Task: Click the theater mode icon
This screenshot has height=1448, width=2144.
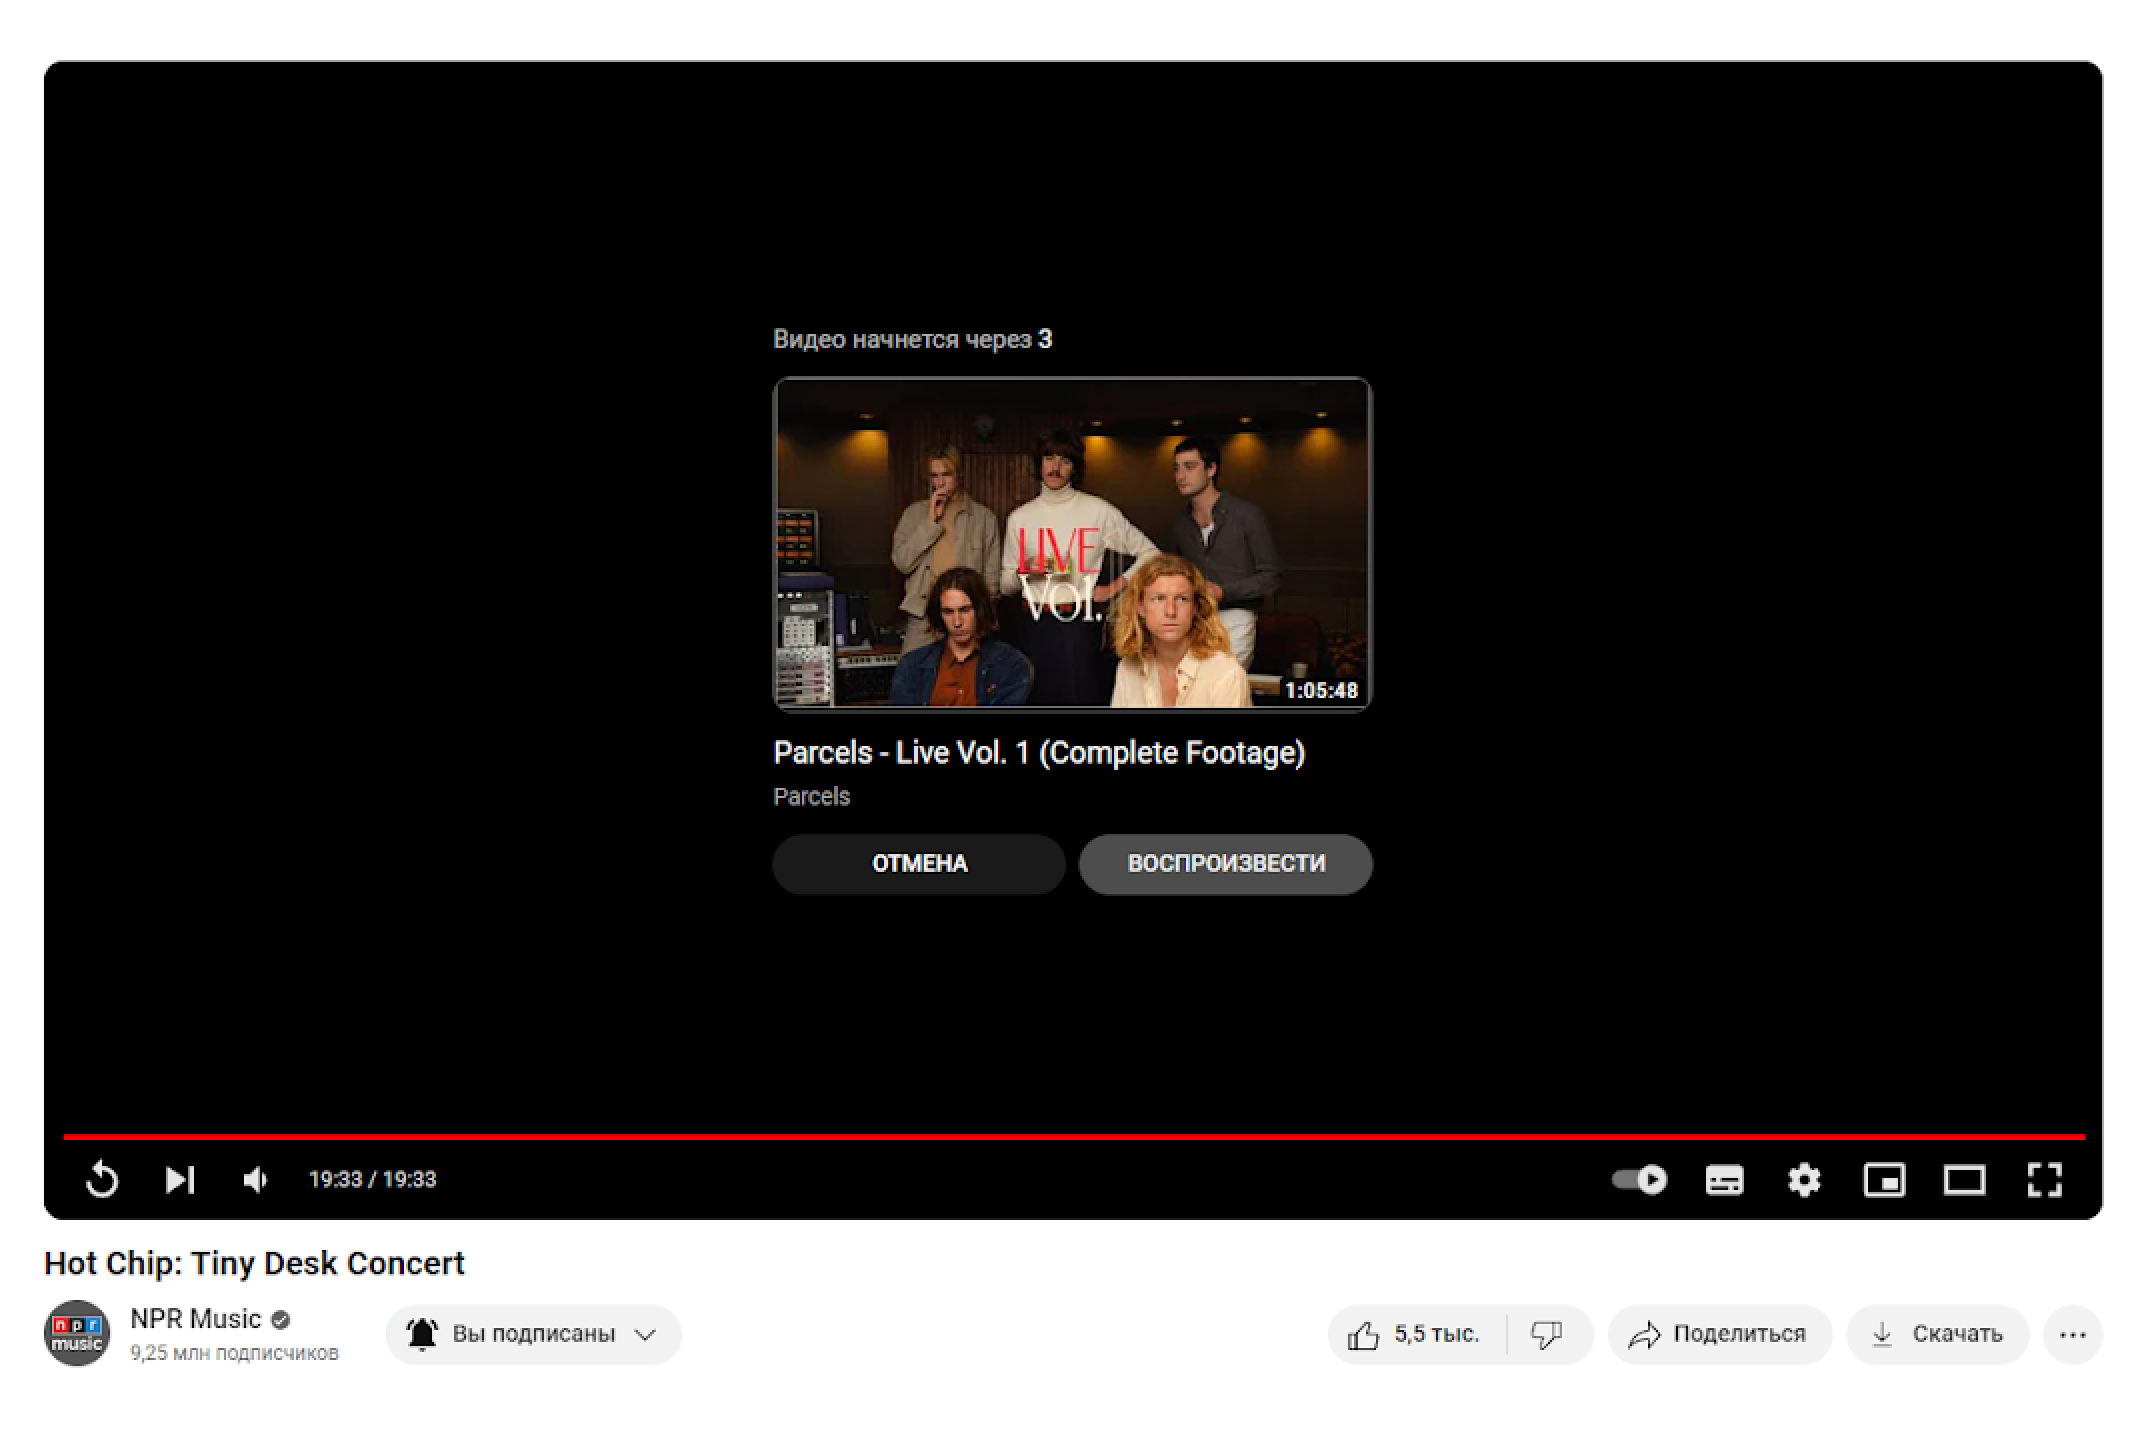Action: click(x=1963, y=1178)
